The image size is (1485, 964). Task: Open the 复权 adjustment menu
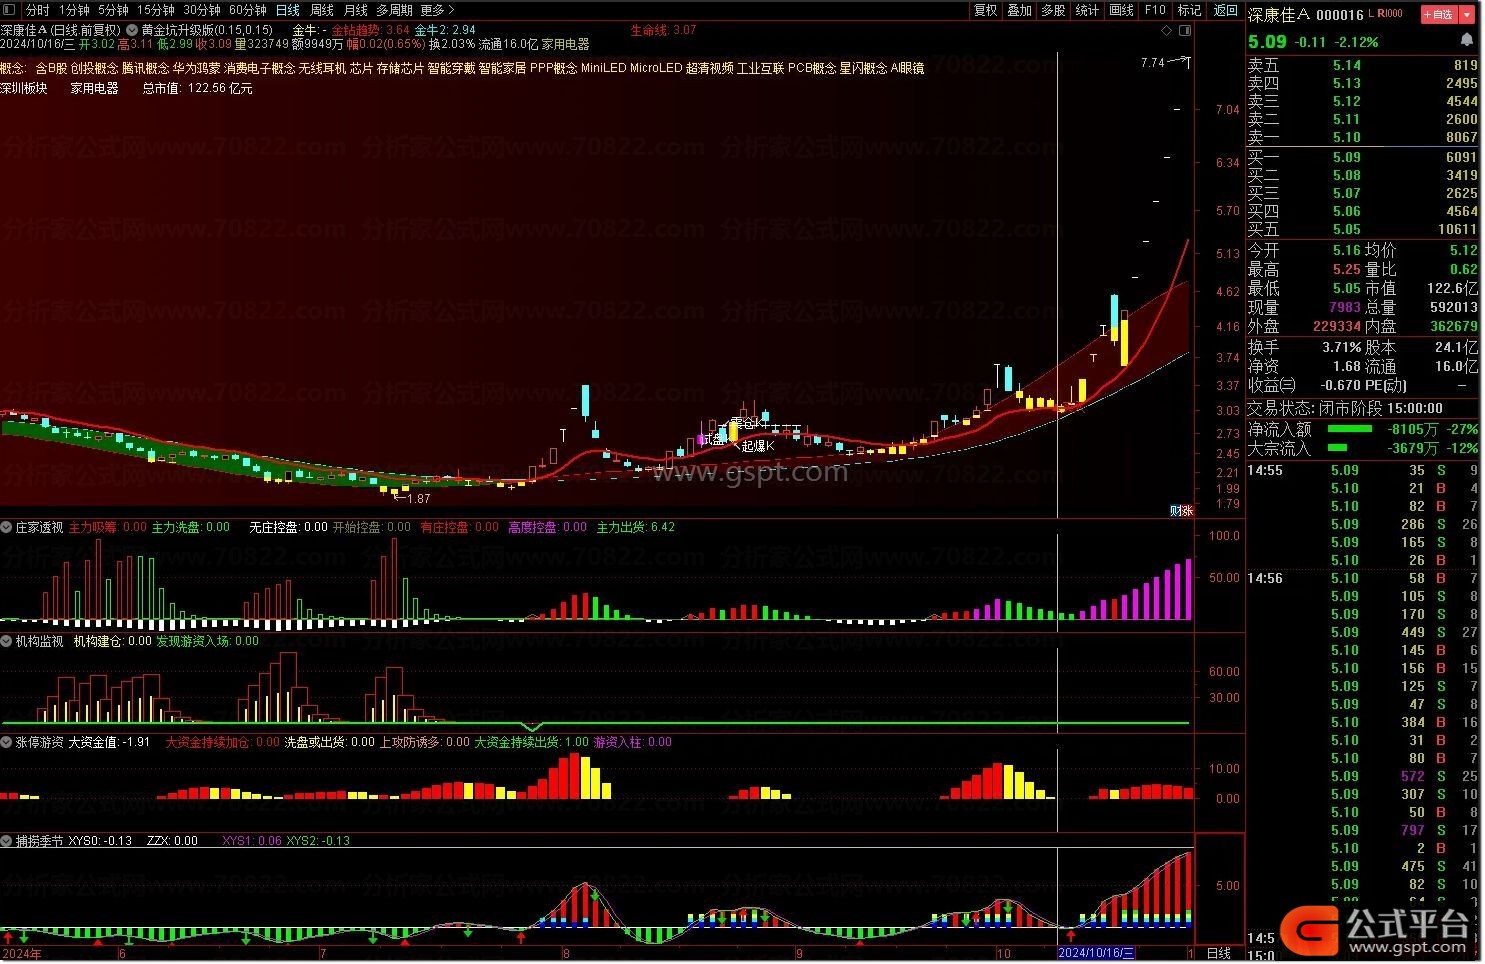(986, 10)
